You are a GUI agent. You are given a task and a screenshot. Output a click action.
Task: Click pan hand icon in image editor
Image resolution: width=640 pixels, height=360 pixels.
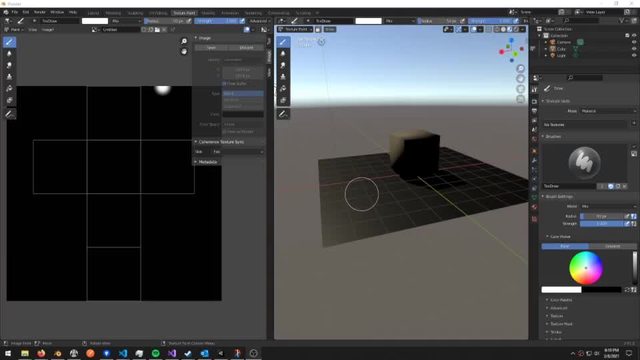[x=184, y=51]
